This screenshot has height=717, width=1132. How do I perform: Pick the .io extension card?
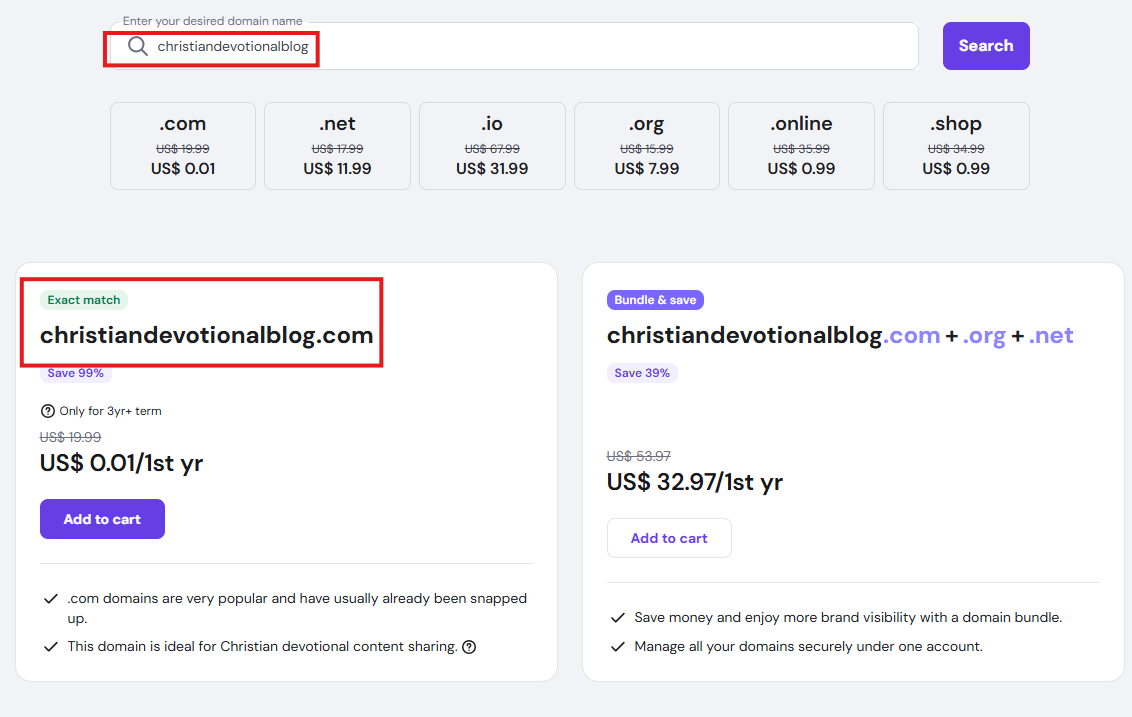pyautogui.click(x=492, y=146)
